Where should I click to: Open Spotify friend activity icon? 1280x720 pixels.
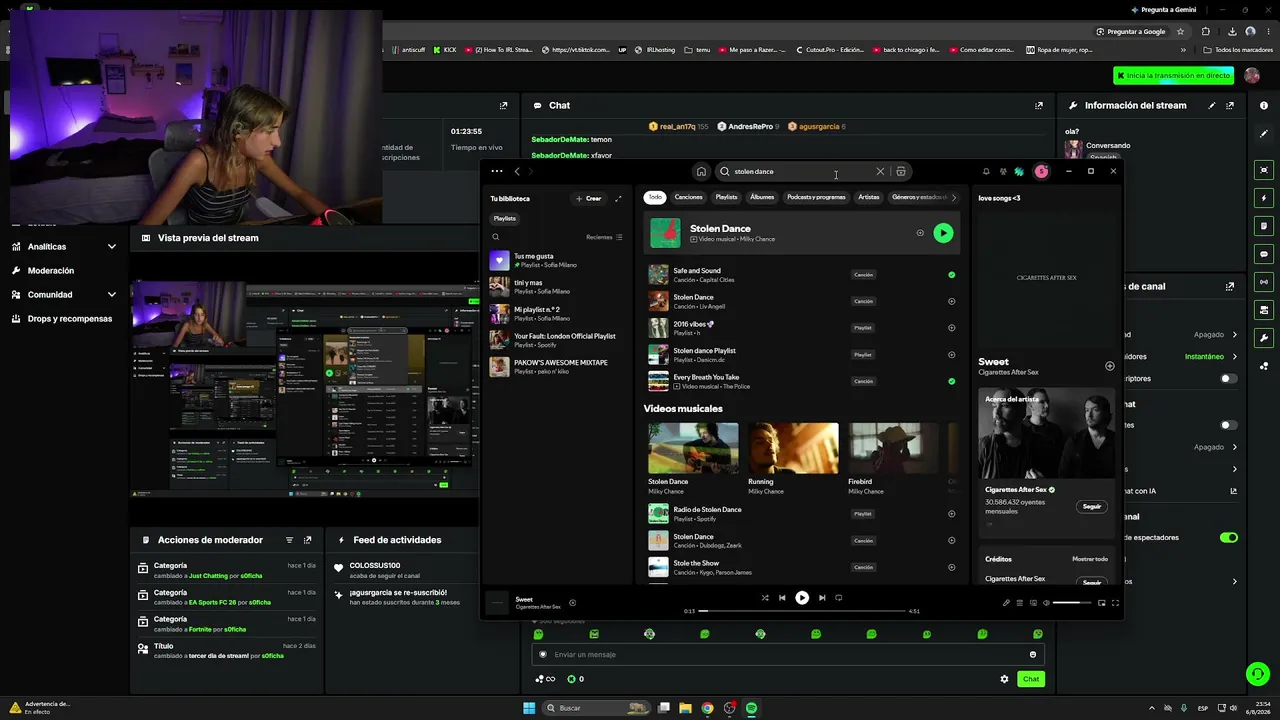click(x=1003, y=171)
